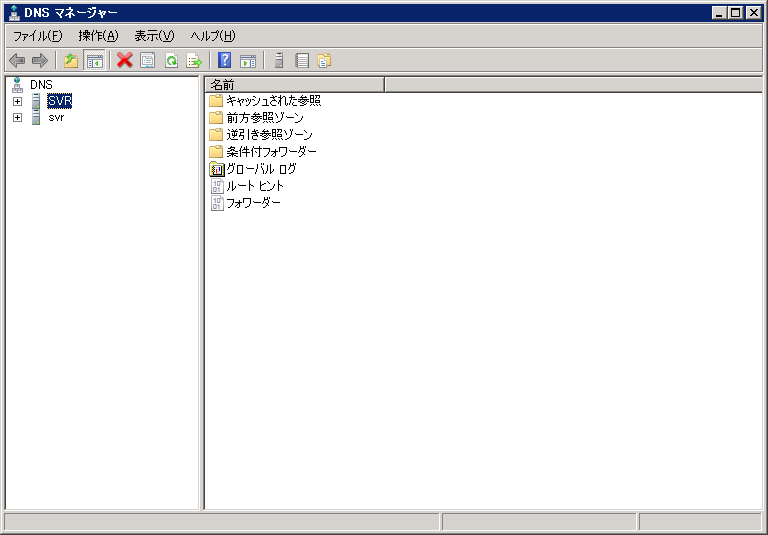Expand the uppercase SVR server node
The width and height of the screenshot is (768, 535).
[18, 101]
